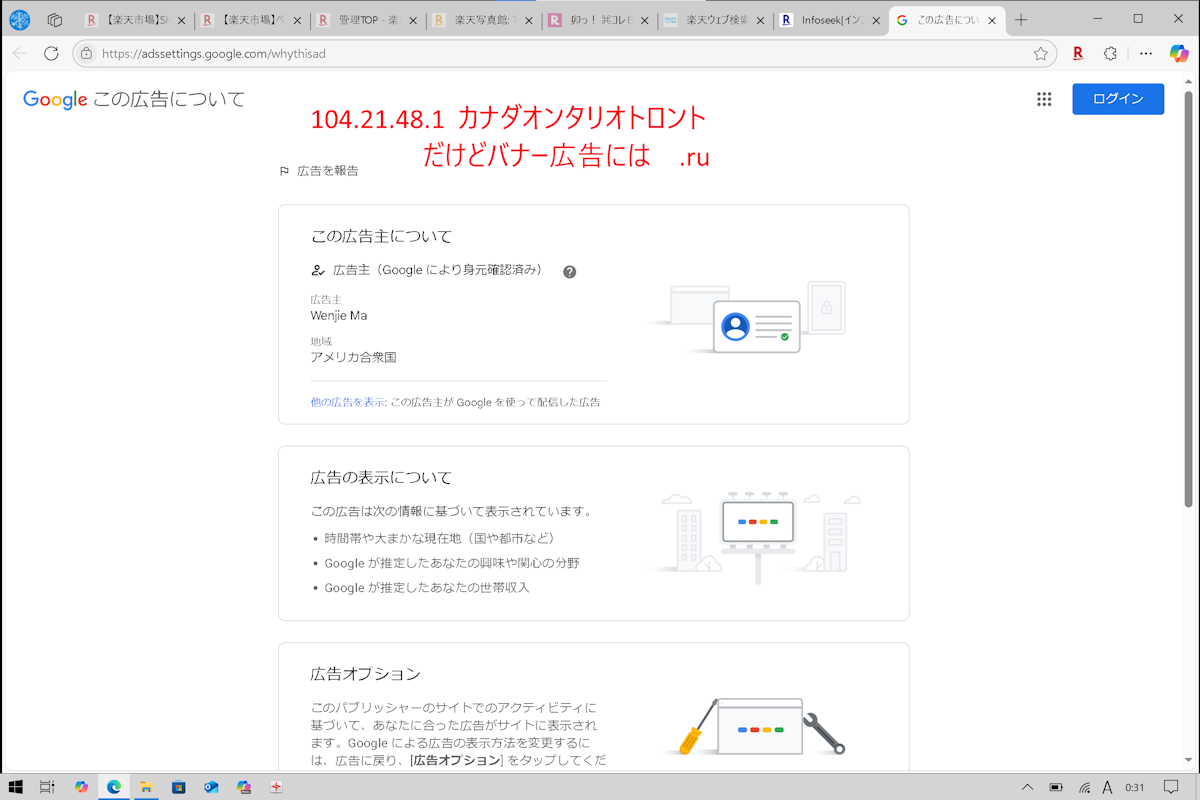Click the Google logo in page header
The image size is (1200, 800).
(x=55, y=99)
